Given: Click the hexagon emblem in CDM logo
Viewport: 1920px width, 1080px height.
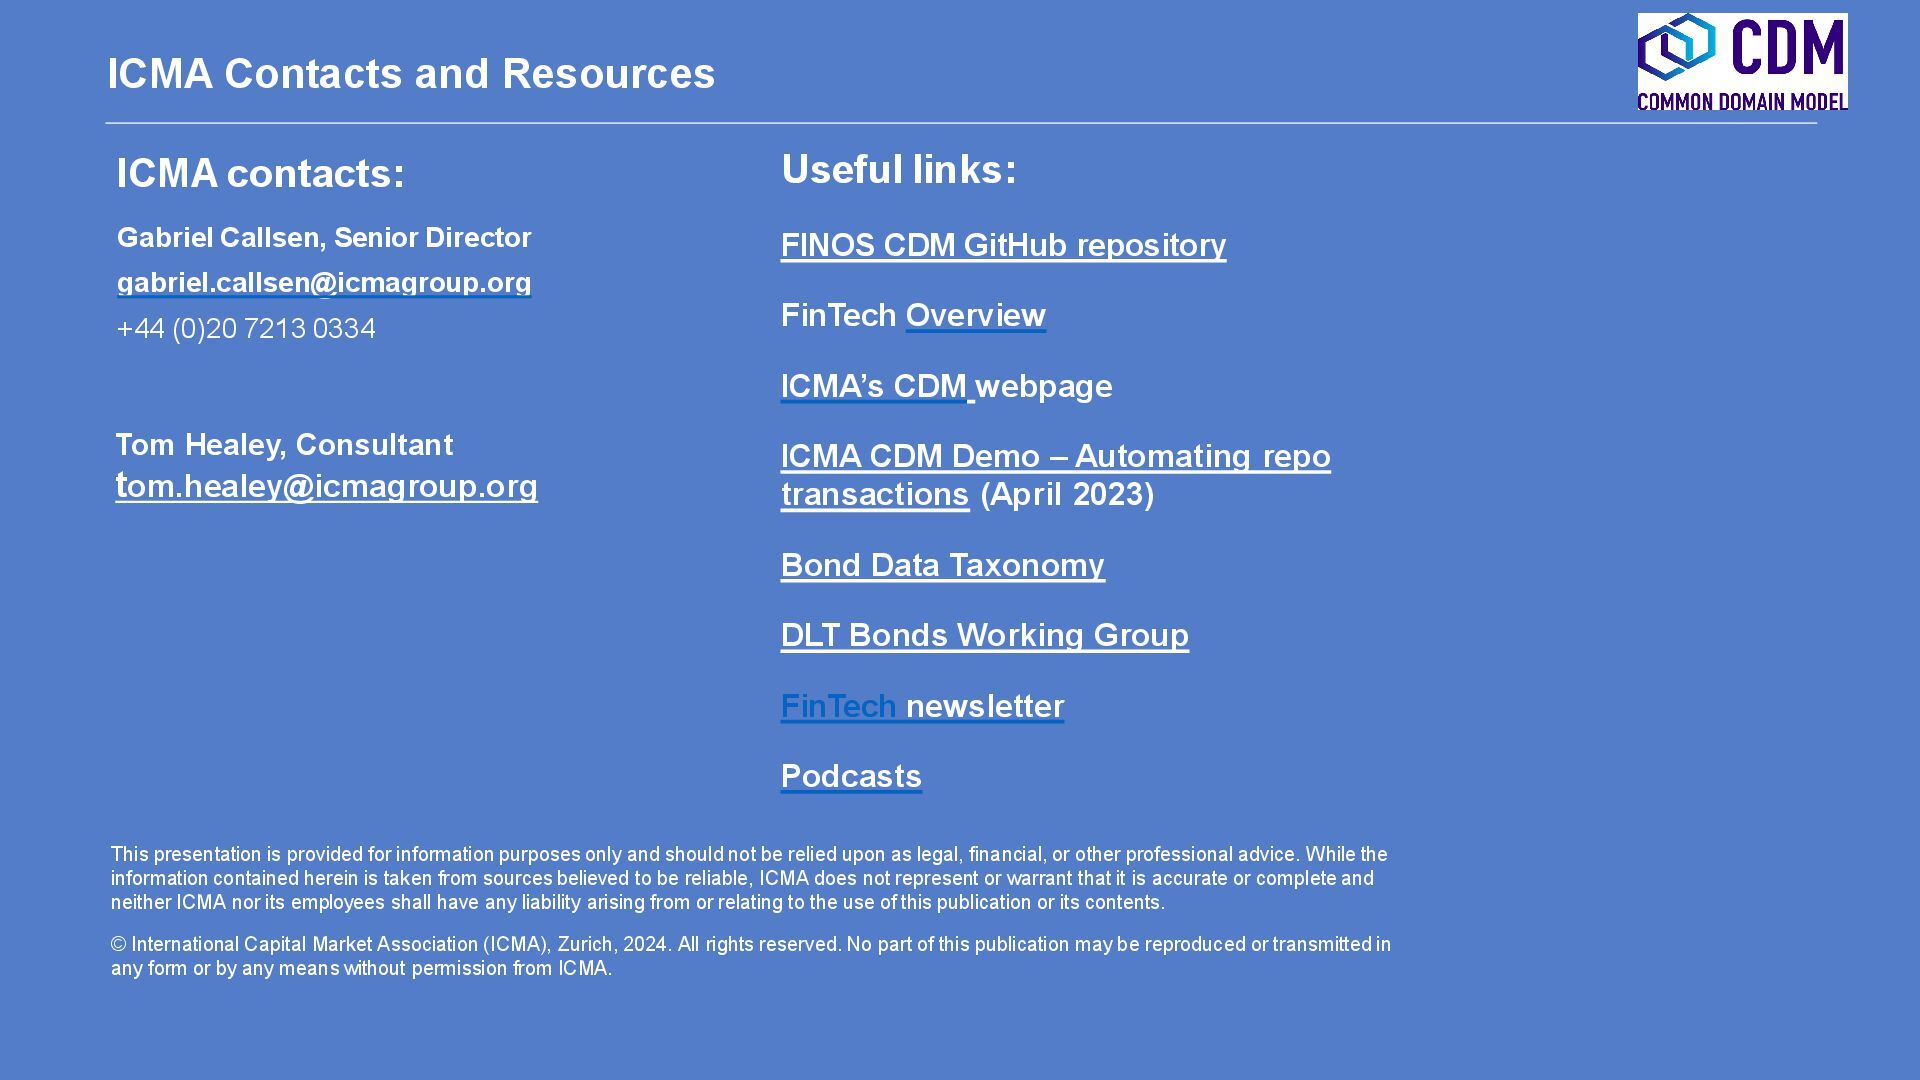Looking at the screenshot, I should (1676, 47).
